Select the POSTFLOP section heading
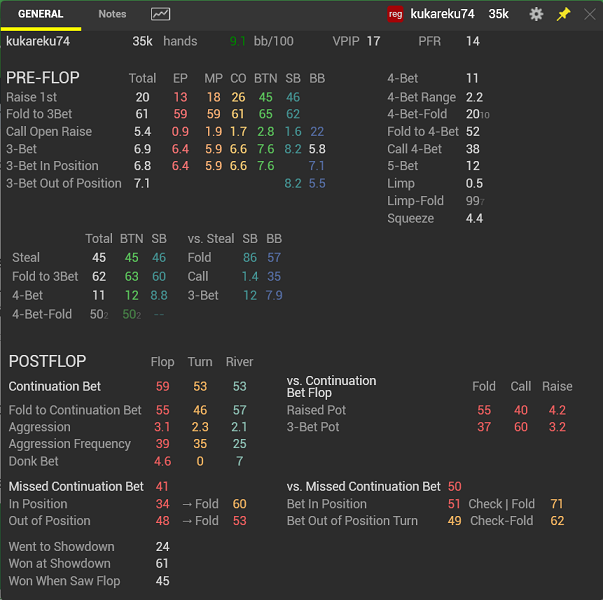This screenshot has width=603, height=600. tap(47, 361)
